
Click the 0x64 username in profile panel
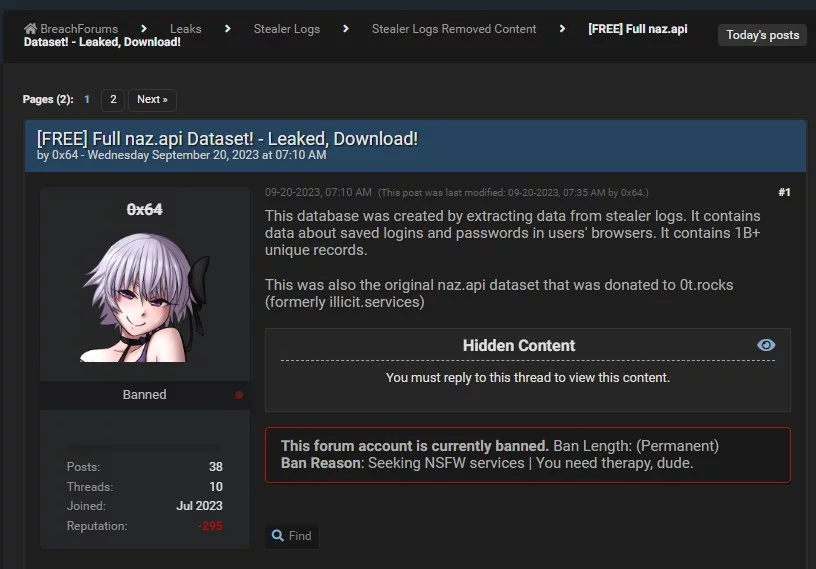pos(145,209)
